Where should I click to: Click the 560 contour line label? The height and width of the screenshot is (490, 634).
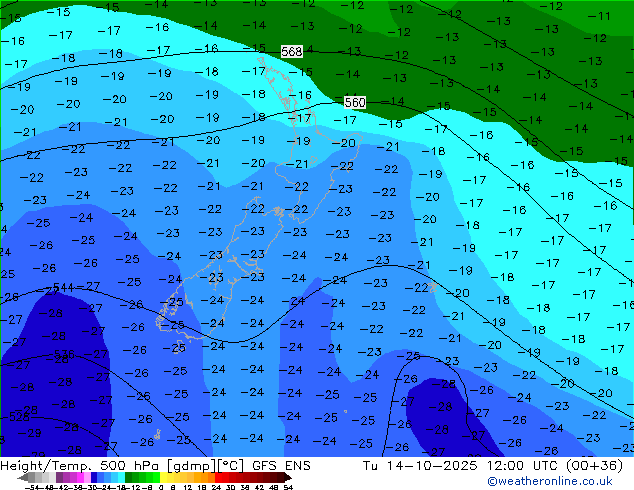click(354, 103)
